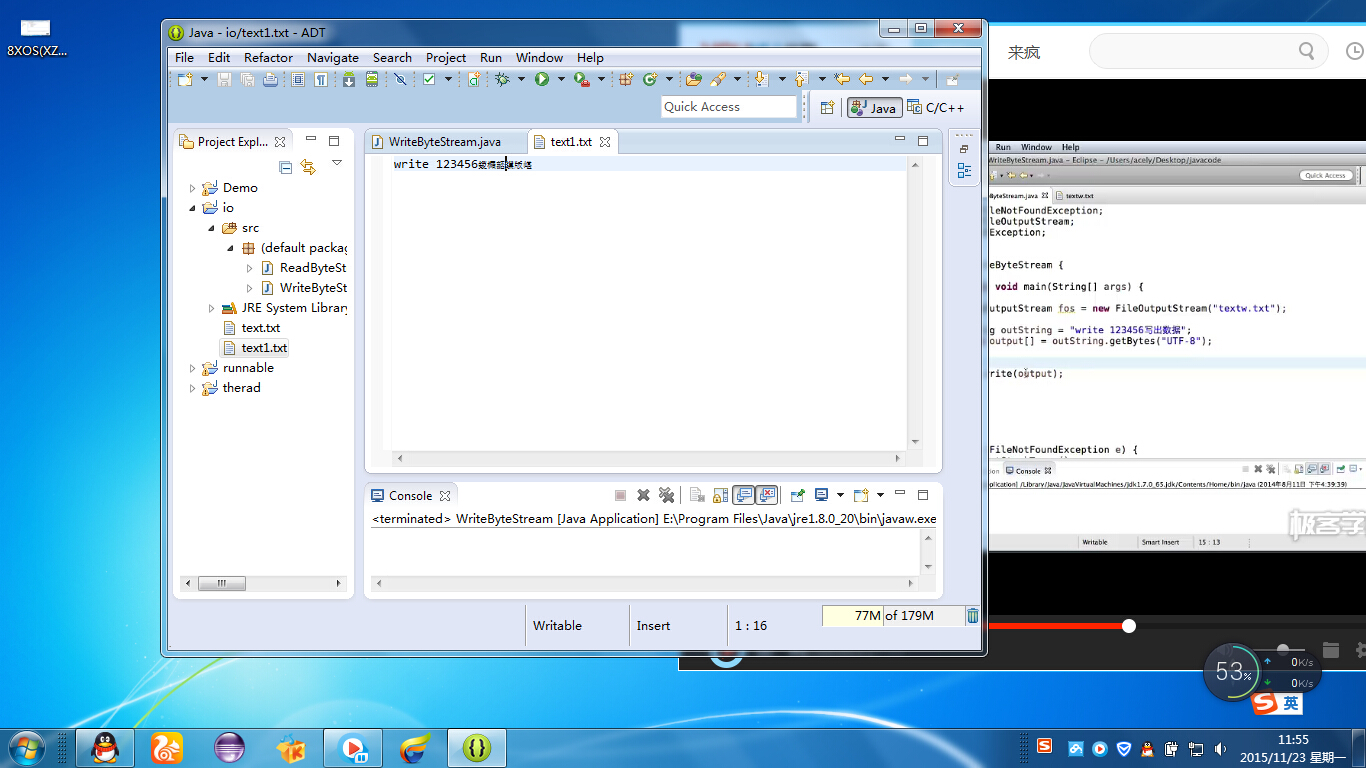
Task: Toggle Link with Editor in Project Explorer
Action: pyautogui.click(x=308, y=168)
